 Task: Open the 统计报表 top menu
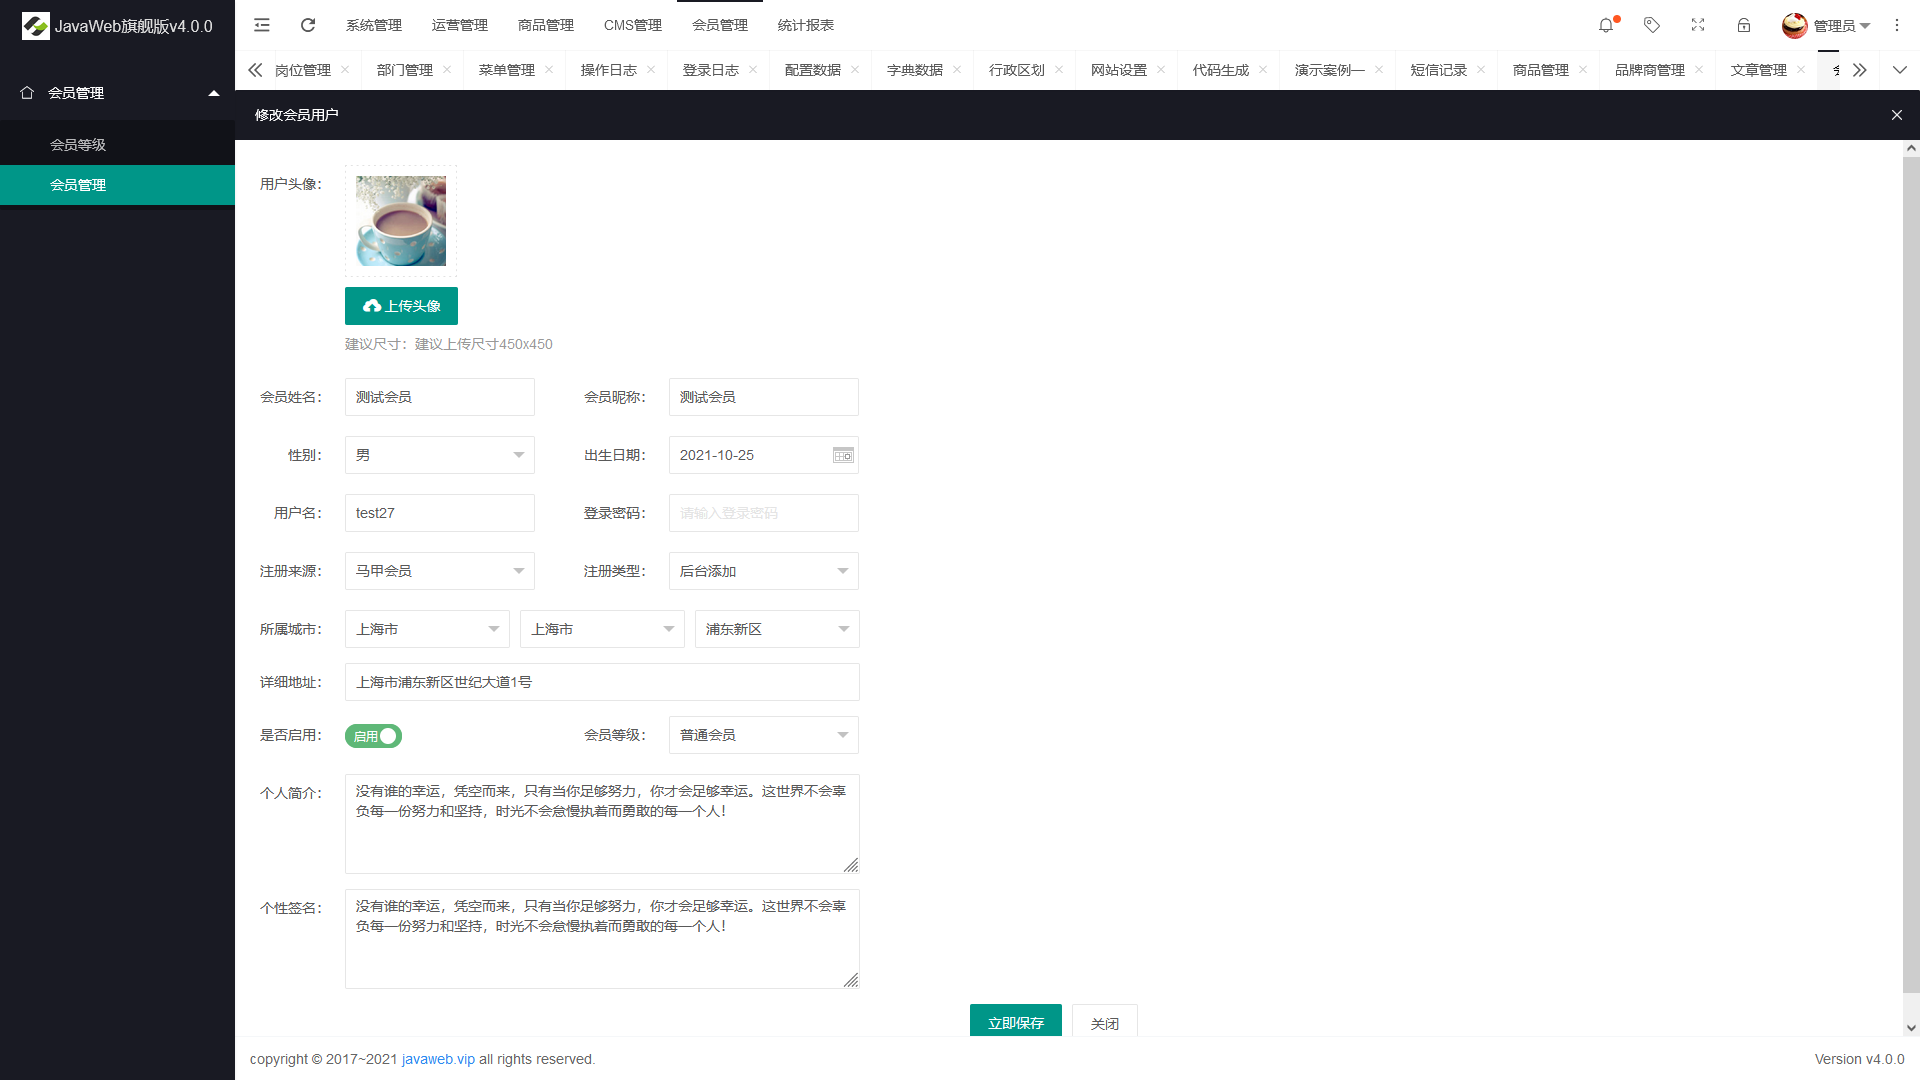[806, 25]
